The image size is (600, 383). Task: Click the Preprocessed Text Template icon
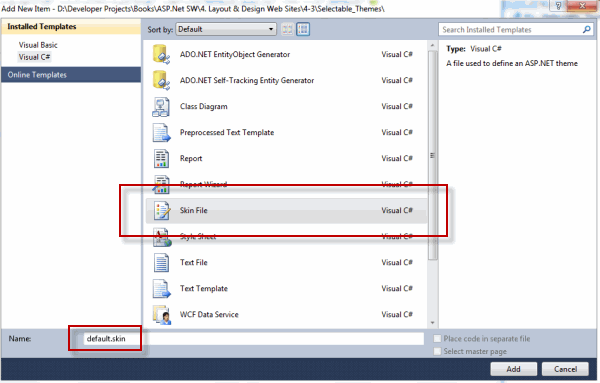click(x=161, y=132)
